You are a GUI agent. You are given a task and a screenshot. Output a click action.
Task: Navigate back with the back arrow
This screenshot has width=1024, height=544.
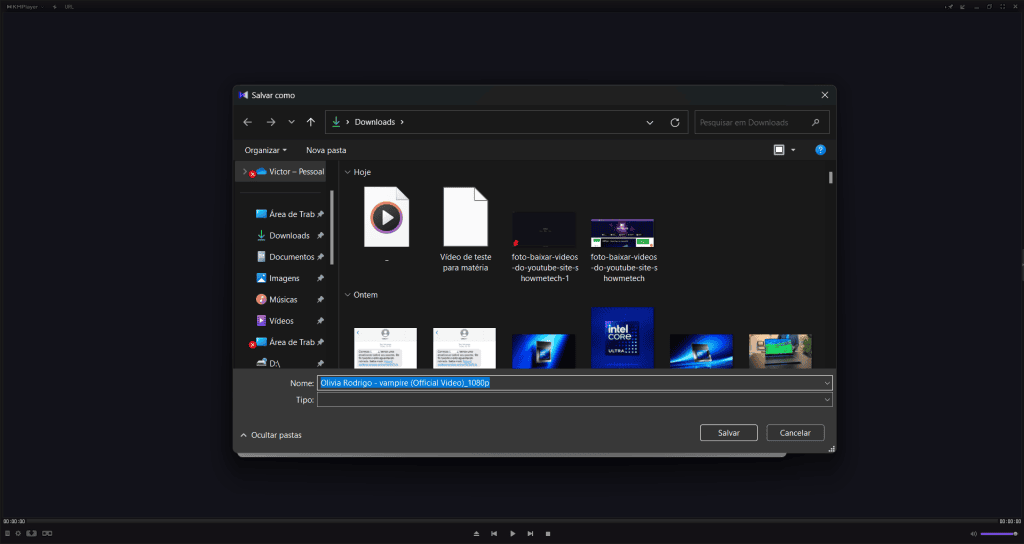point(248,122)
